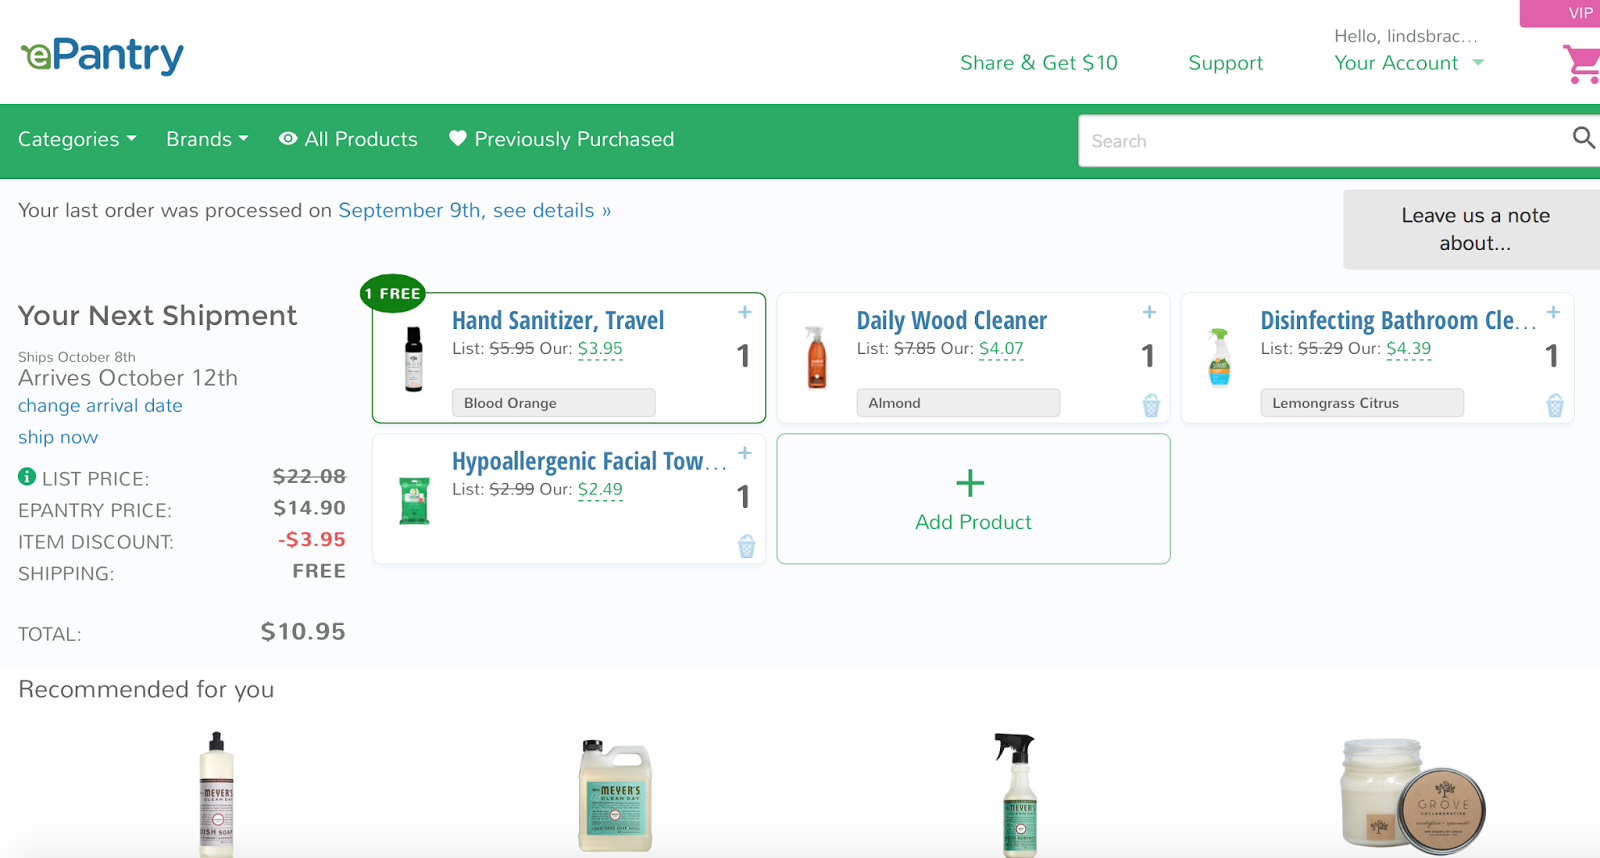Expand the Categories dropdown
Viewport: 1600px width, 858px height.
click(77, 139)
